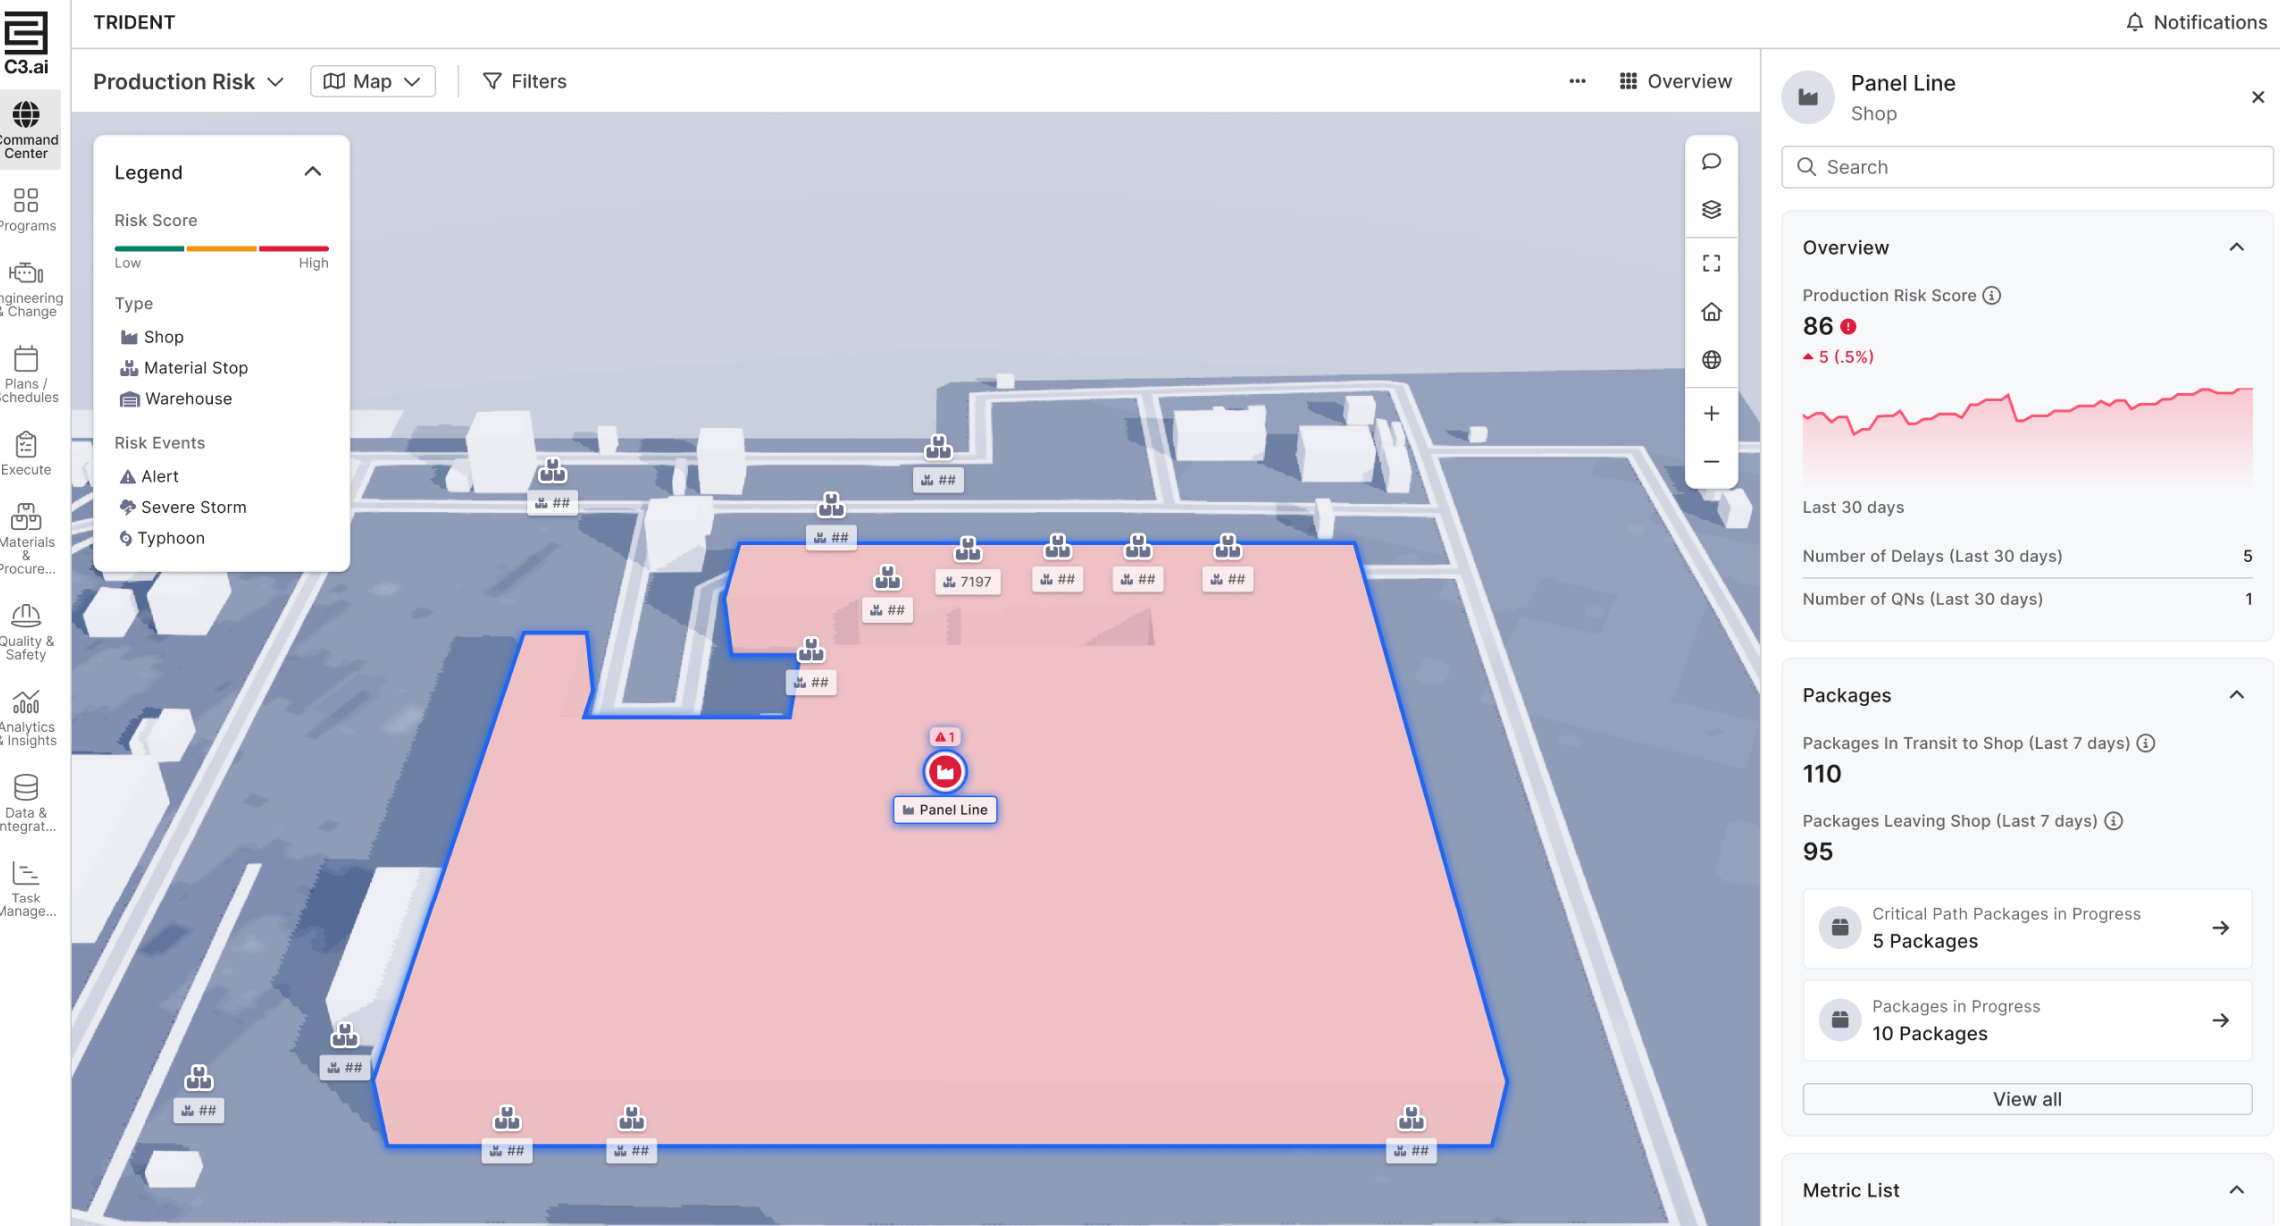Click the red Panel Line shop marker

pyautogui.click(x=944, y=771)
